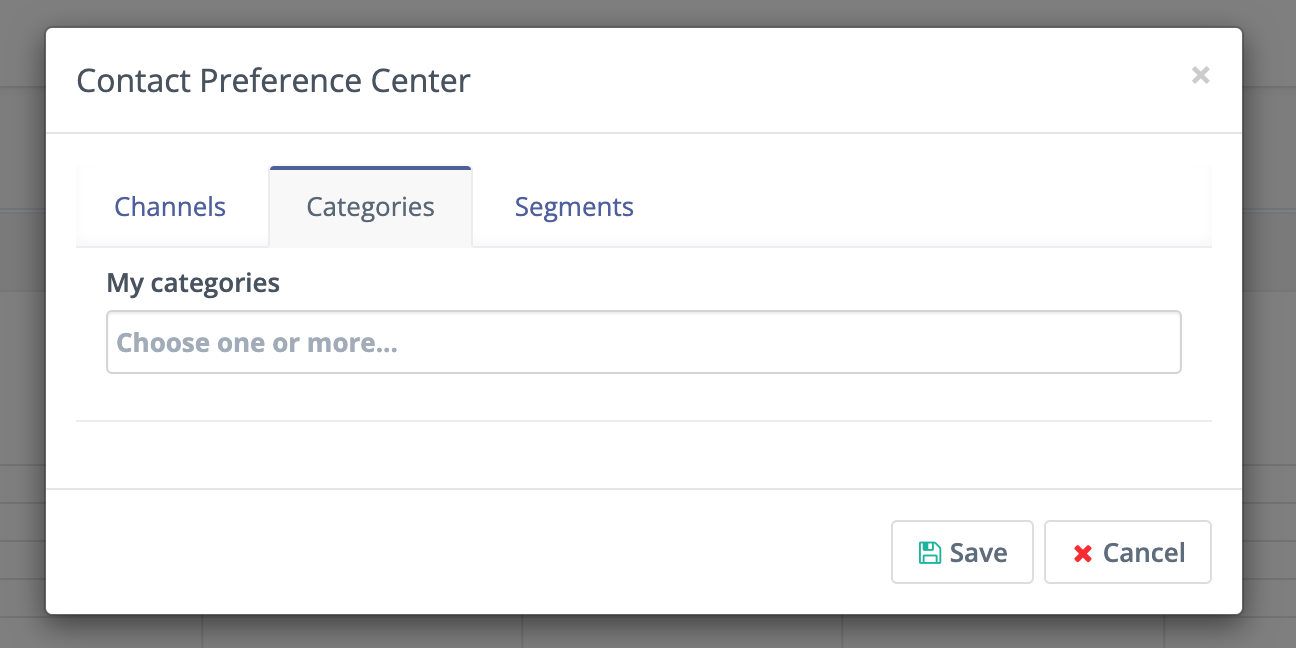This screenshot has height=648, width=1296.
Task: Click the My categories label
Action: 193,283
